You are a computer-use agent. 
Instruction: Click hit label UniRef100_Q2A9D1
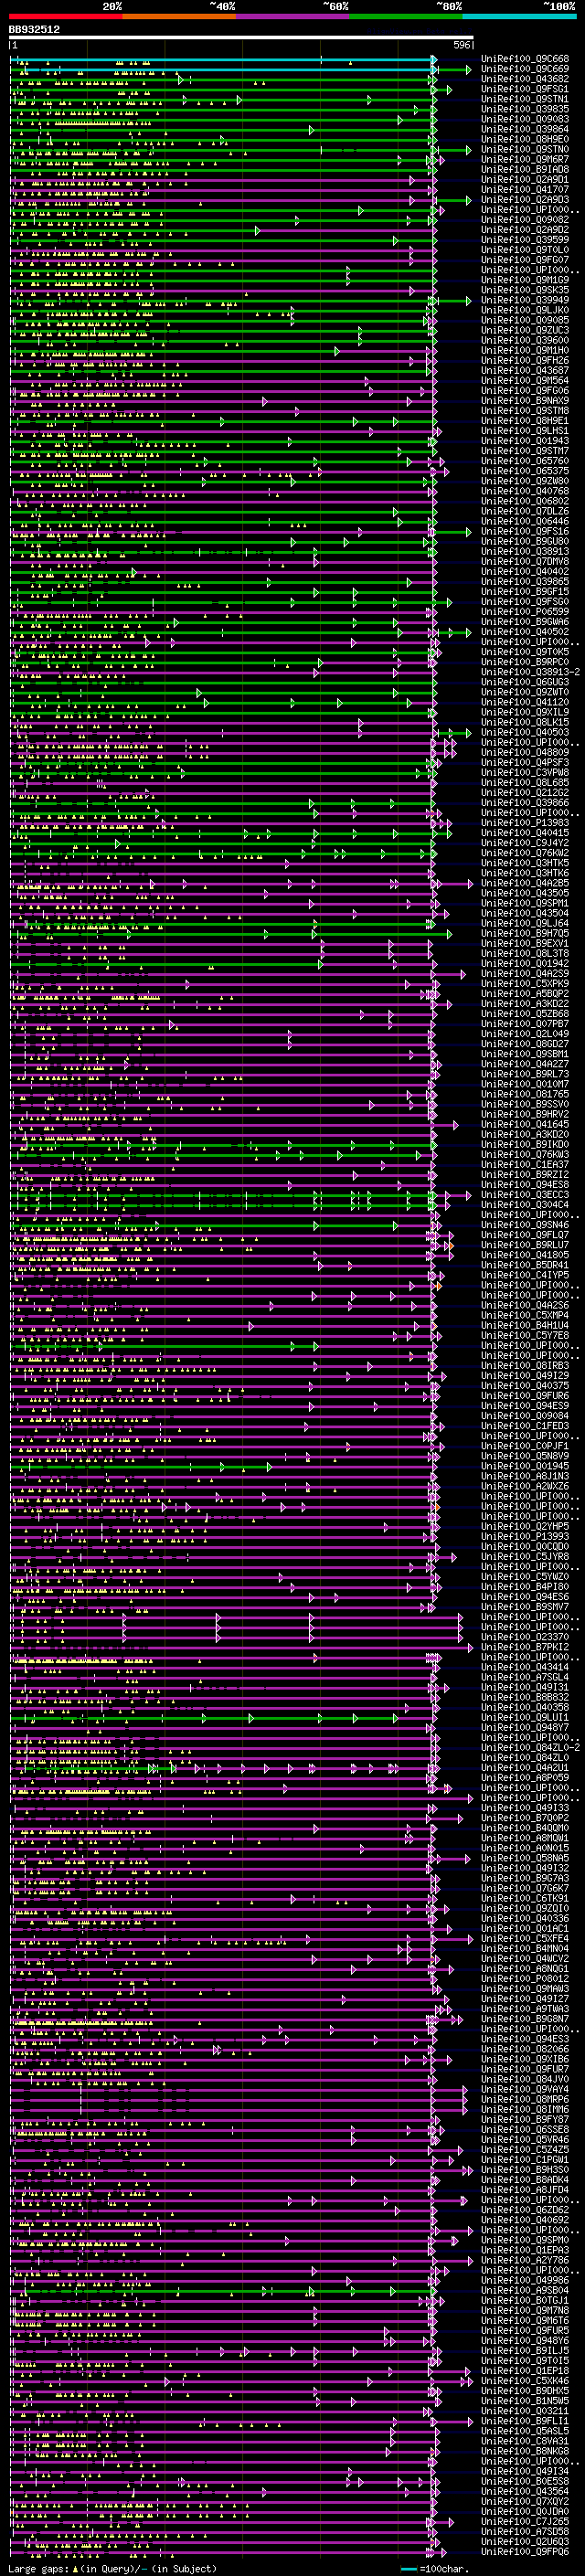[525, 179]
